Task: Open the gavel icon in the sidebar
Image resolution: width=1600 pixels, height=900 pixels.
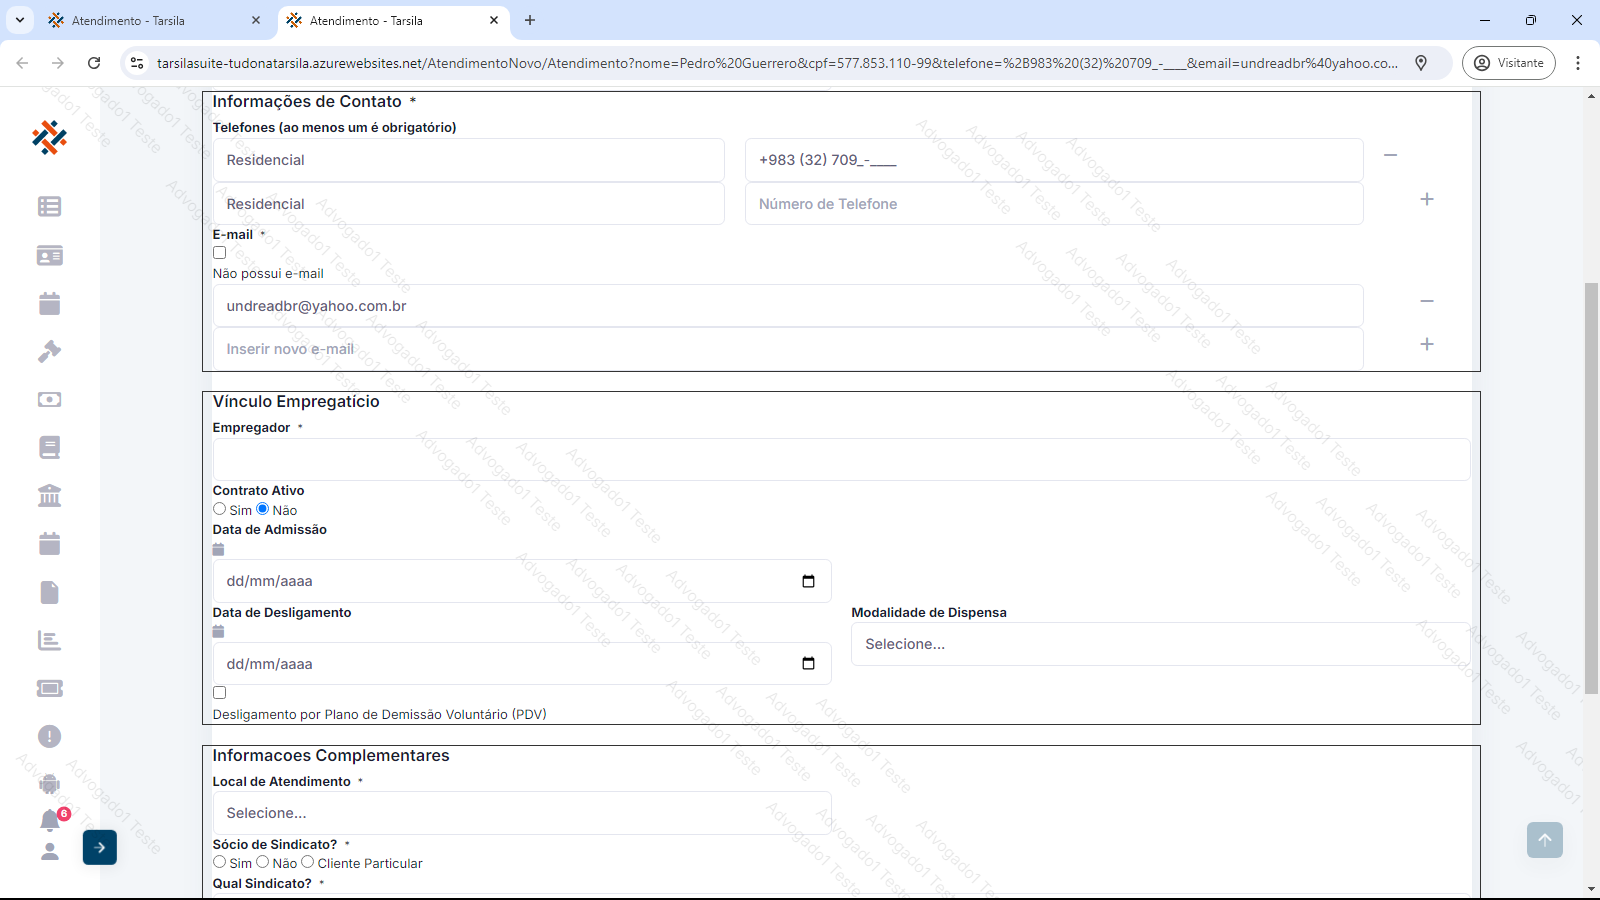Action: pyautogui.click(x=49, y=351)
